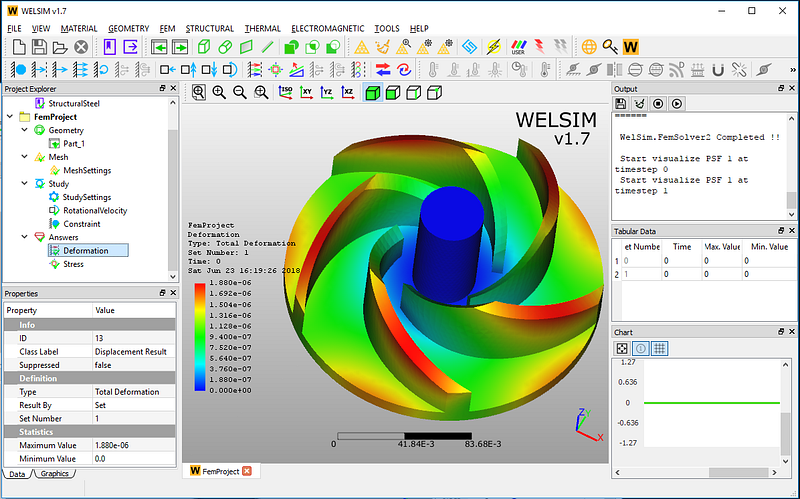Open the orange globe web icon

589,47
